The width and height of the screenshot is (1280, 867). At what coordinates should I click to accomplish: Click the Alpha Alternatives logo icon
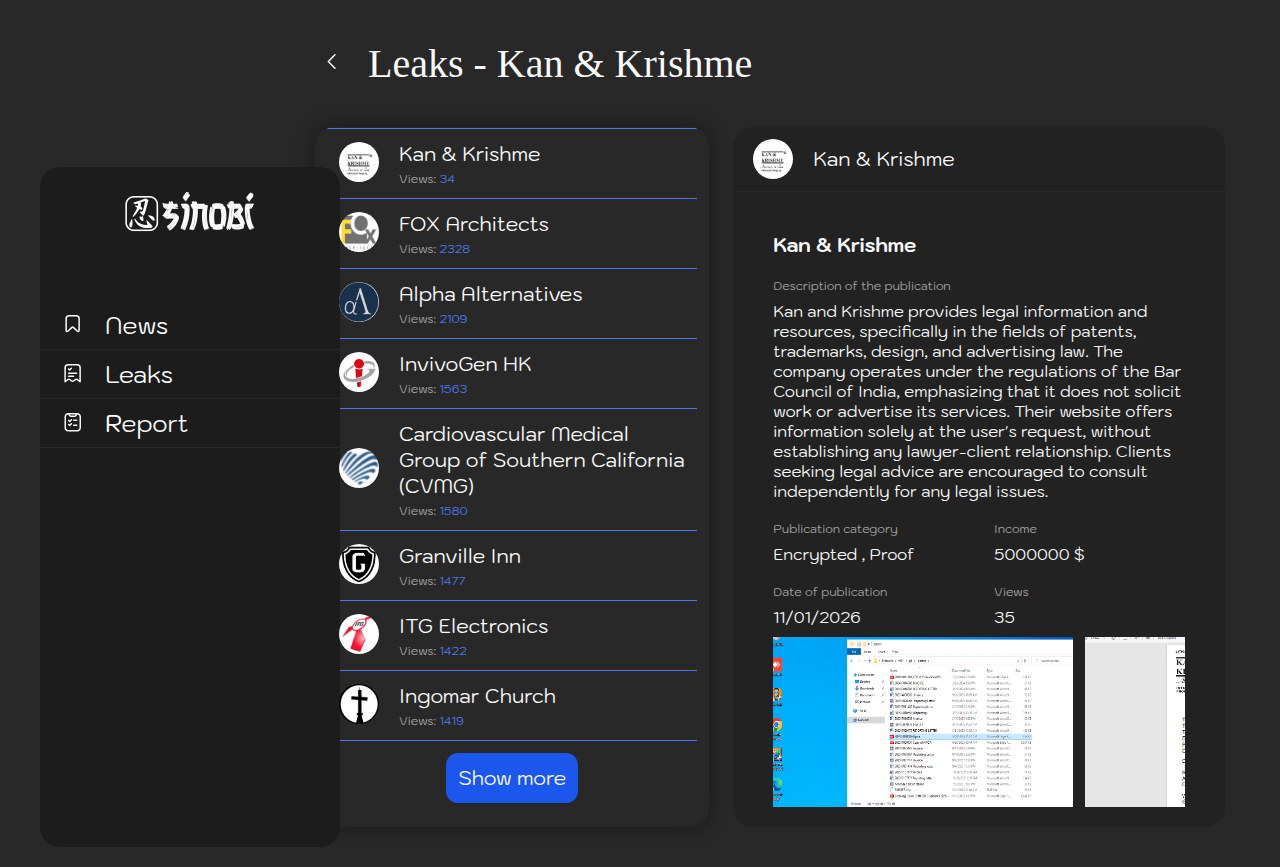(359, 302)
